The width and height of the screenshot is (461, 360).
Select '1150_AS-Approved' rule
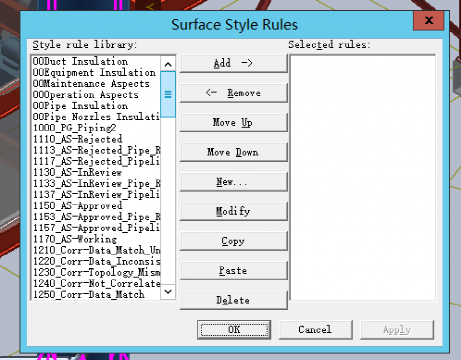tap(95, 206)
